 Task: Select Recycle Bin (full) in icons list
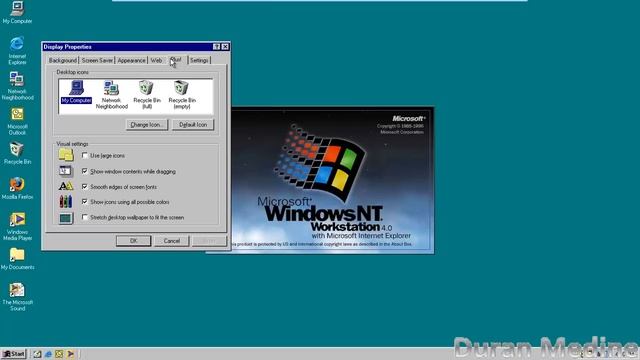coord(147,95)
